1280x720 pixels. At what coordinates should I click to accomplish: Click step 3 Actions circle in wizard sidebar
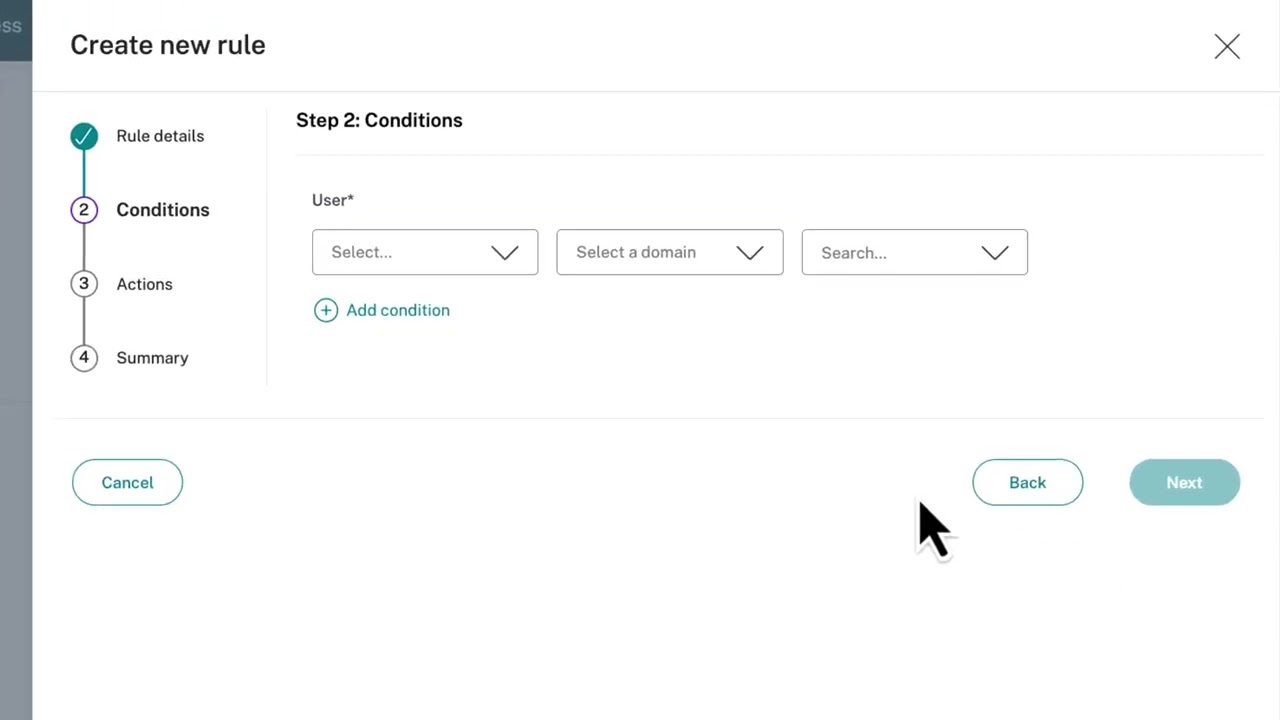(84, 283)
